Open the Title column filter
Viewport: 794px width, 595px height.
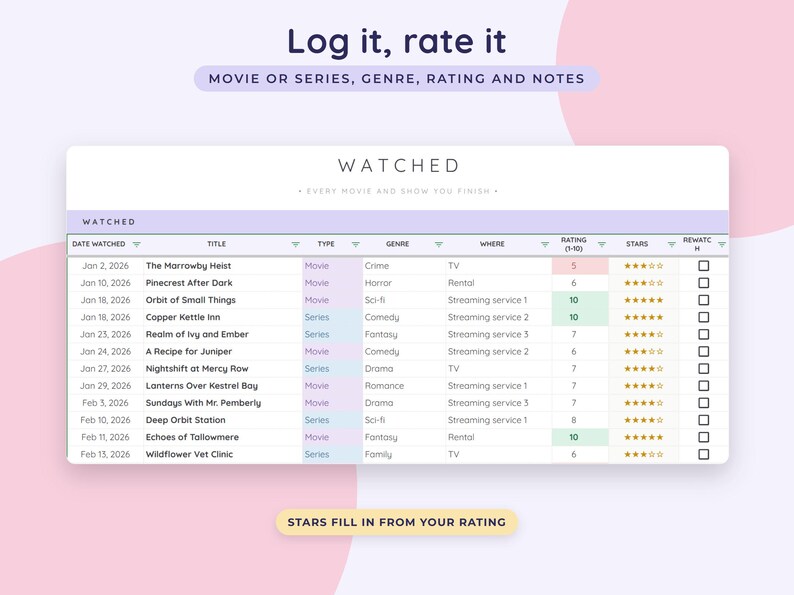pos(296,244)
